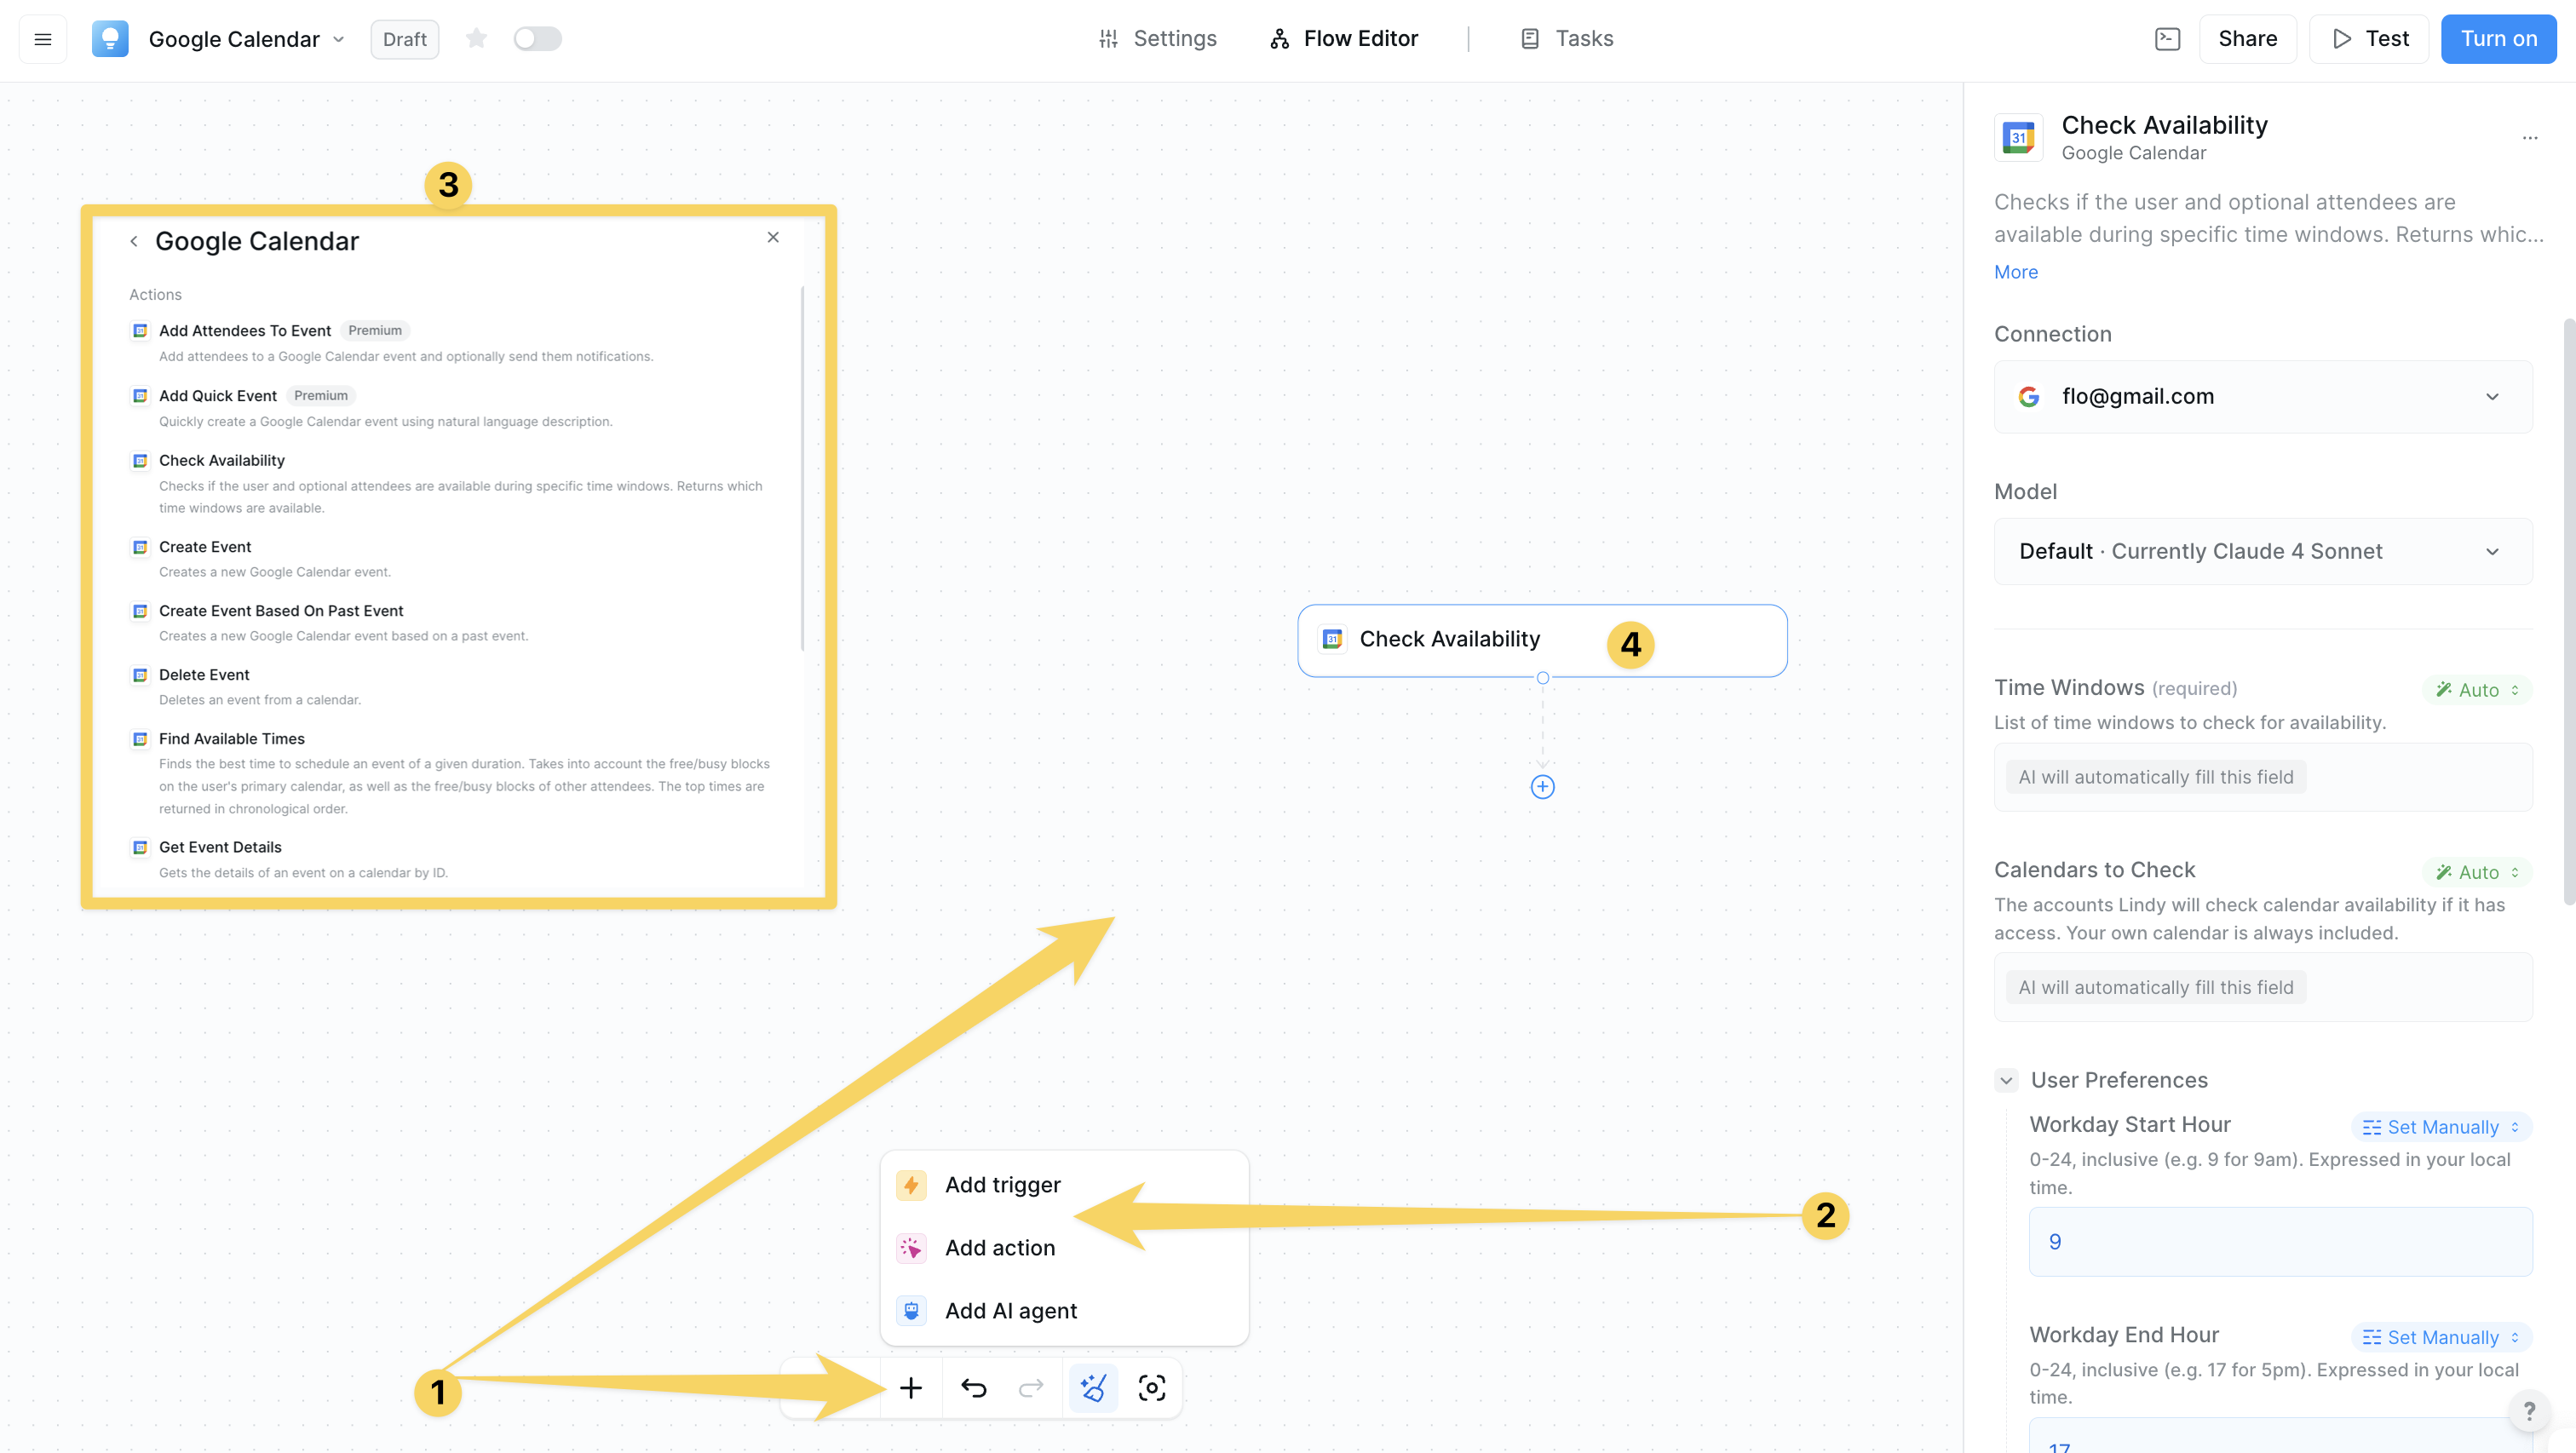Click the fit-to-view focus icon
Screen dimensions: 2576x1453
(x=1152, y=1388)
